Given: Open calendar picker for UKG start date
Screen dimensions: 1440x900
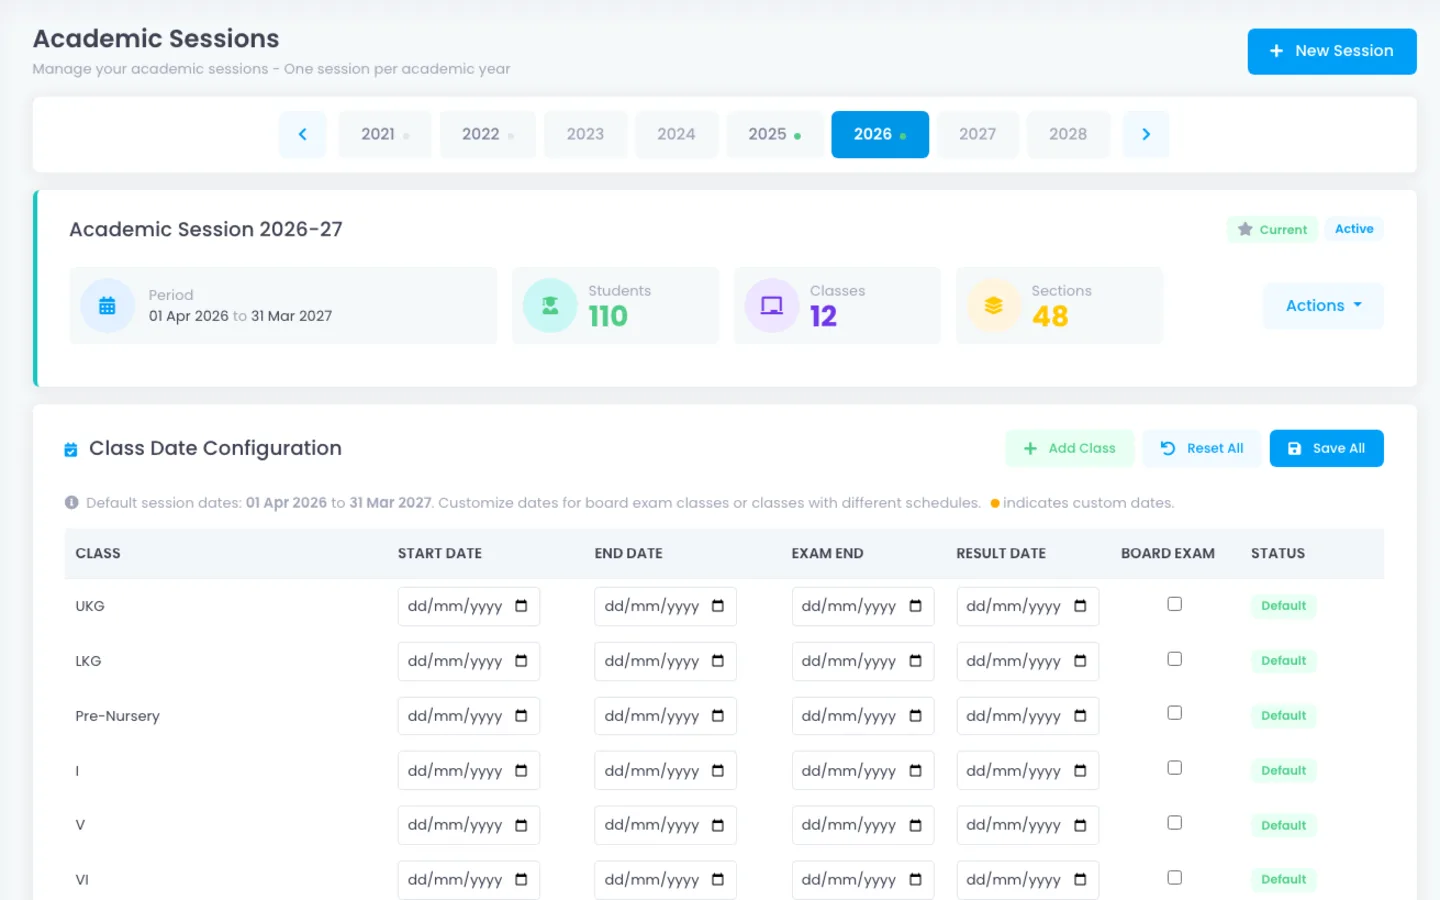Looking at the screenshot, I should [521, 606].
